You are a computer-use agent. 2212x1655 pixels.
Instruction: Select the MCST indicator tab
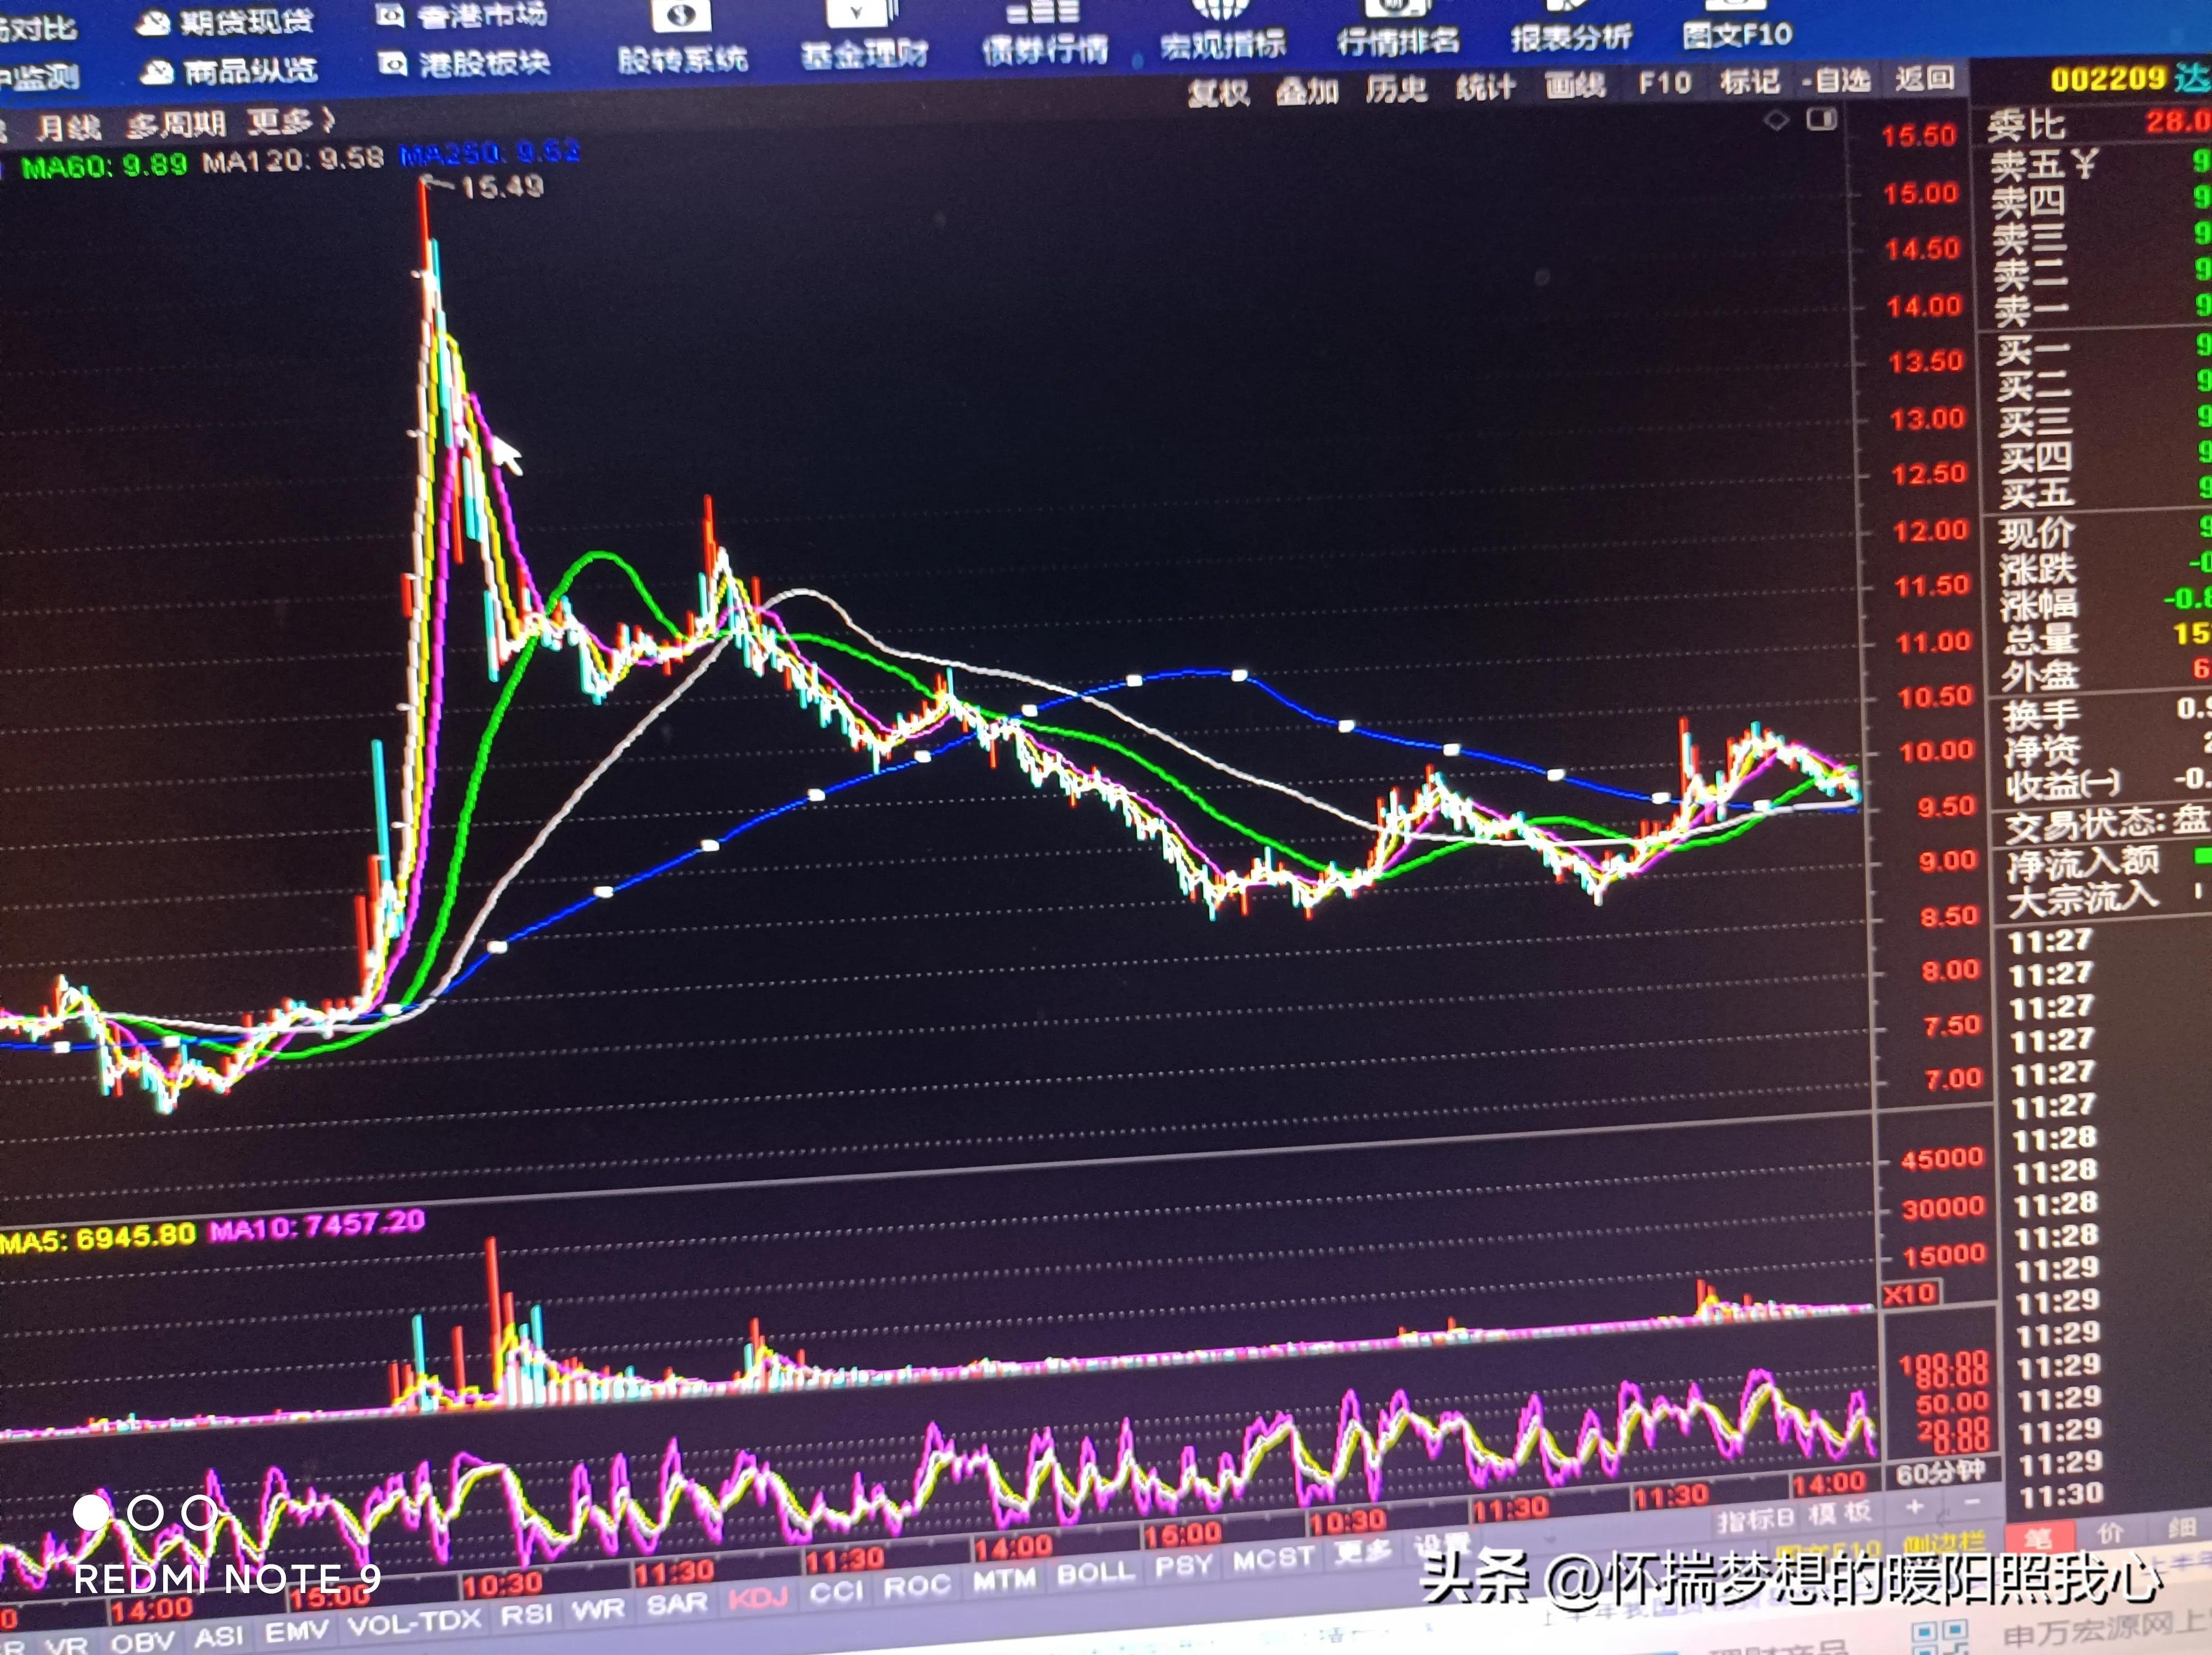[x=1272, y=1559]
